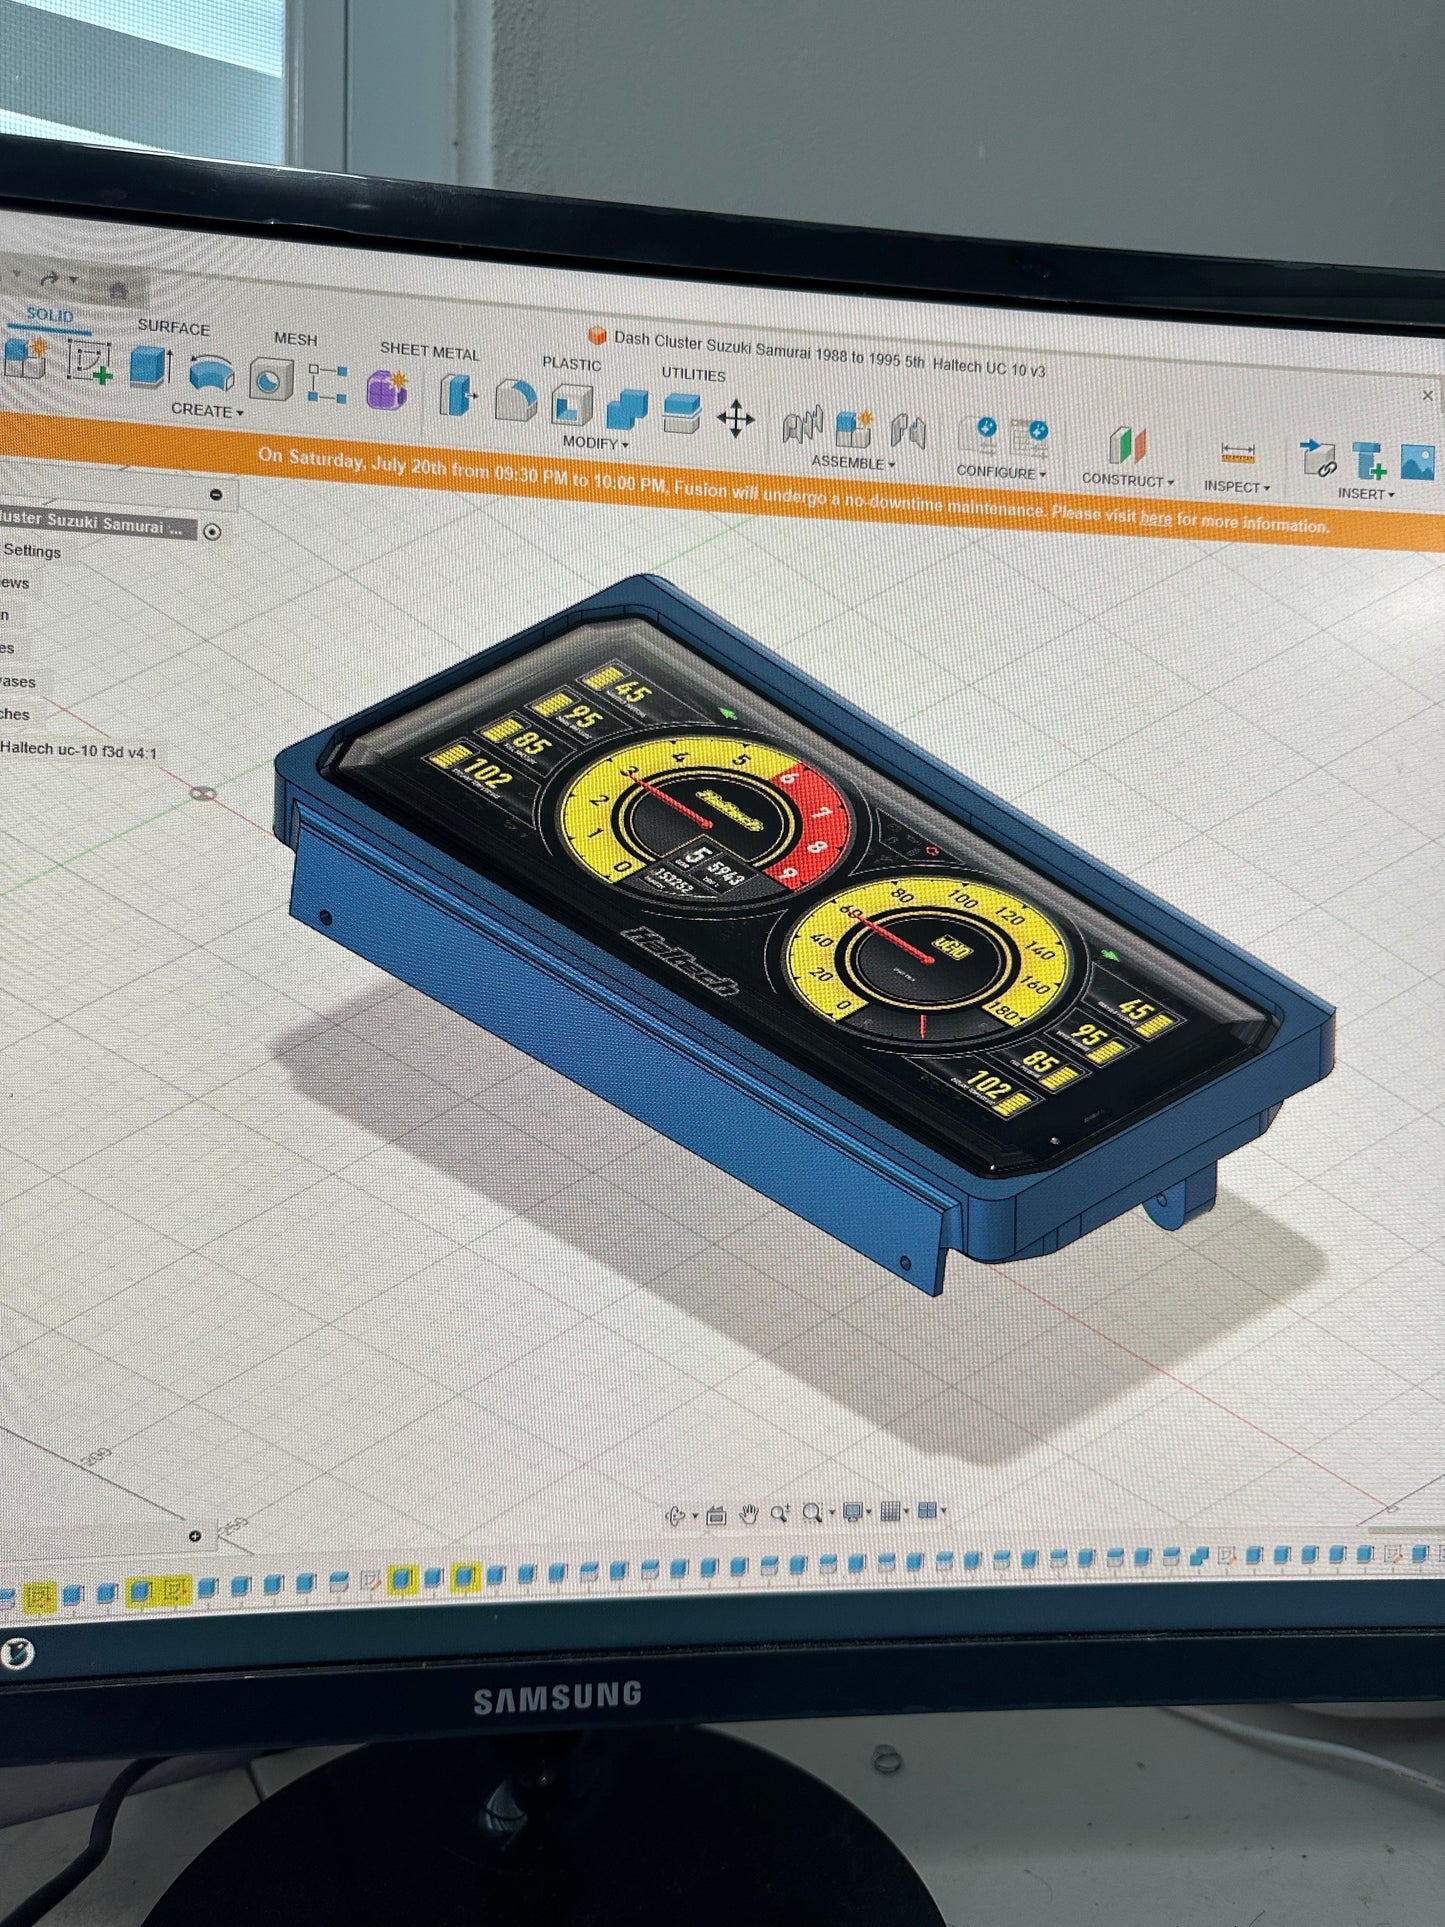1445x1927 pixels.
Task: Open Display Settings monitor menu
Action: (x=856, y=1511)
